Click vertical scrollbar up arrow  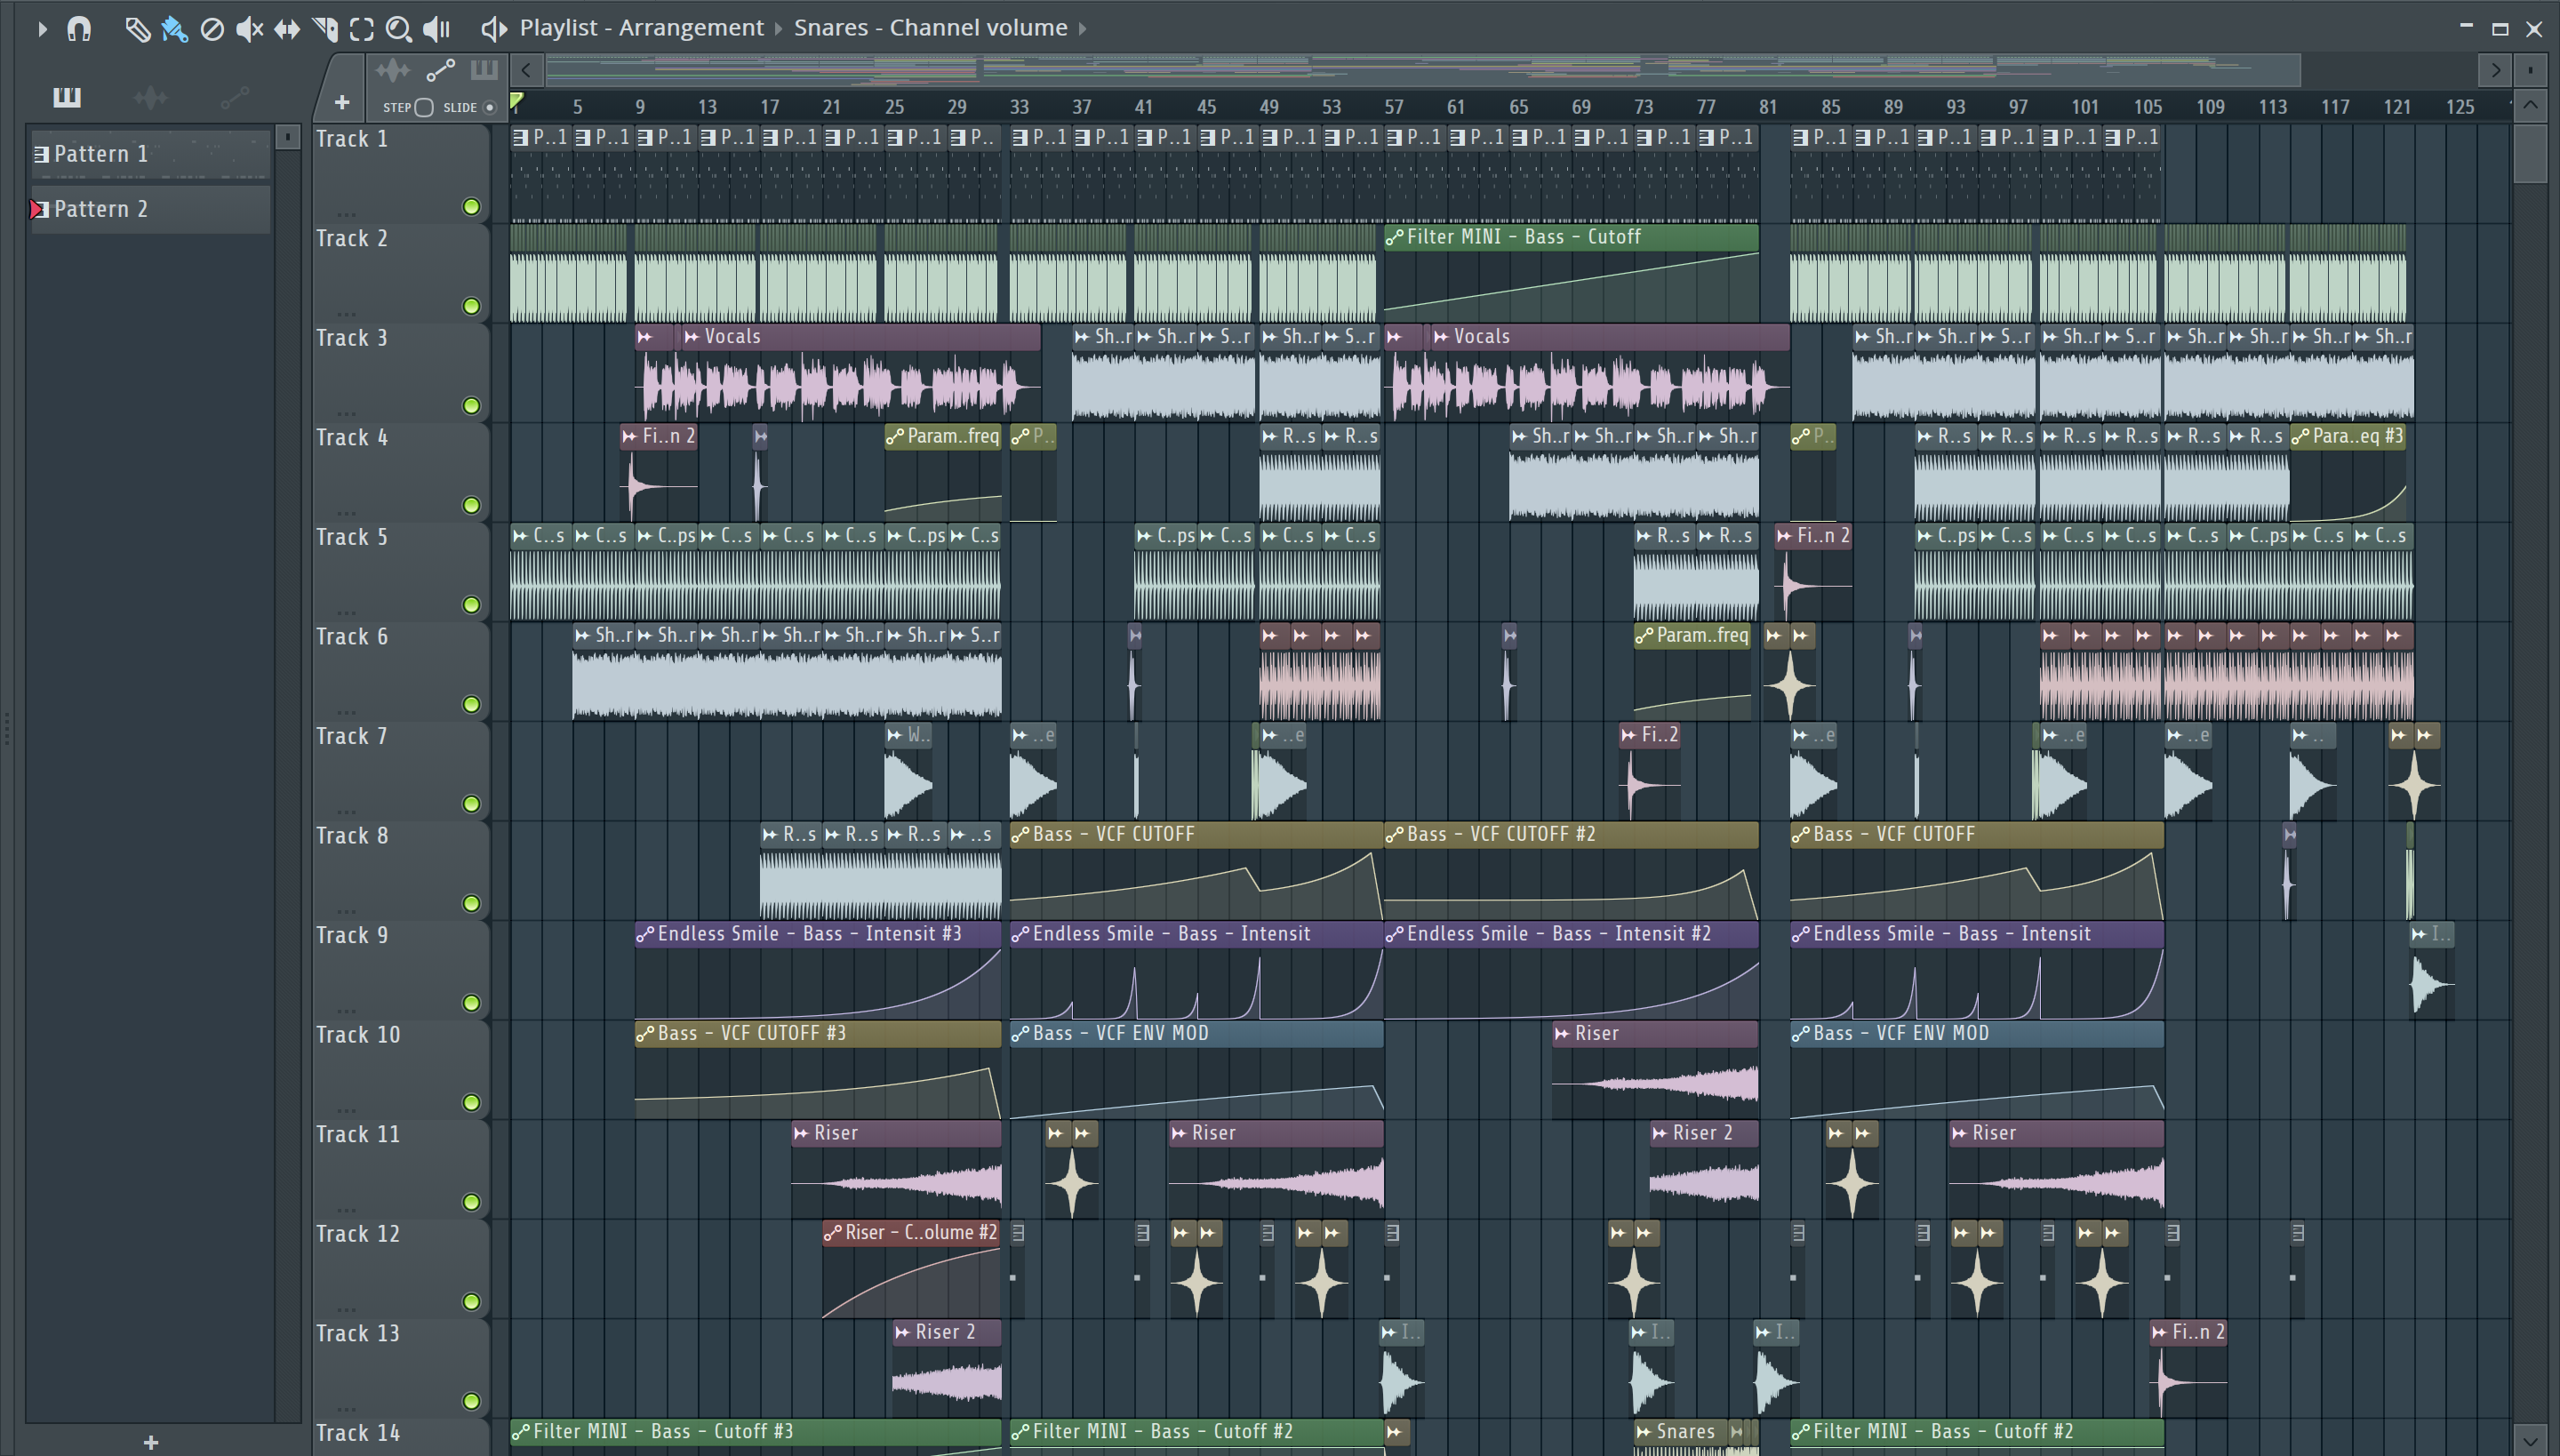[x=2530, y=105]
